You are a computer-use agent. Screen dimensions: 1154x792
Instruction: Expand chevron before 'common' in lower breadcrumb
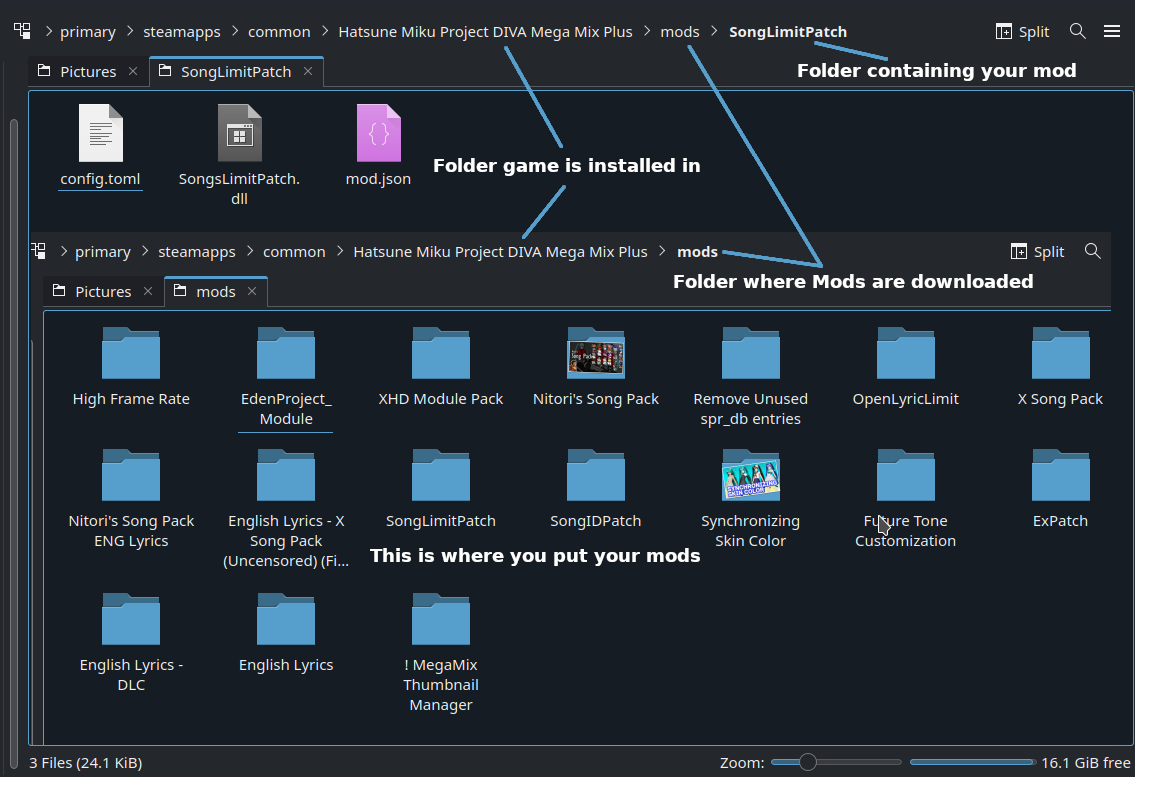coord(249,251)
